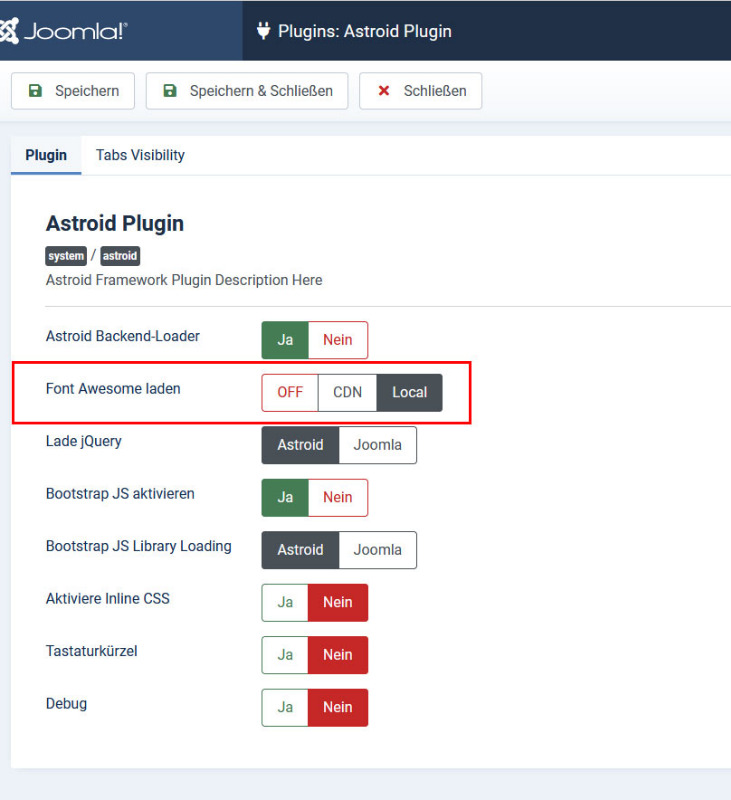
Task: Click the Tastaturkürzel label
Action: pos(92,651)
